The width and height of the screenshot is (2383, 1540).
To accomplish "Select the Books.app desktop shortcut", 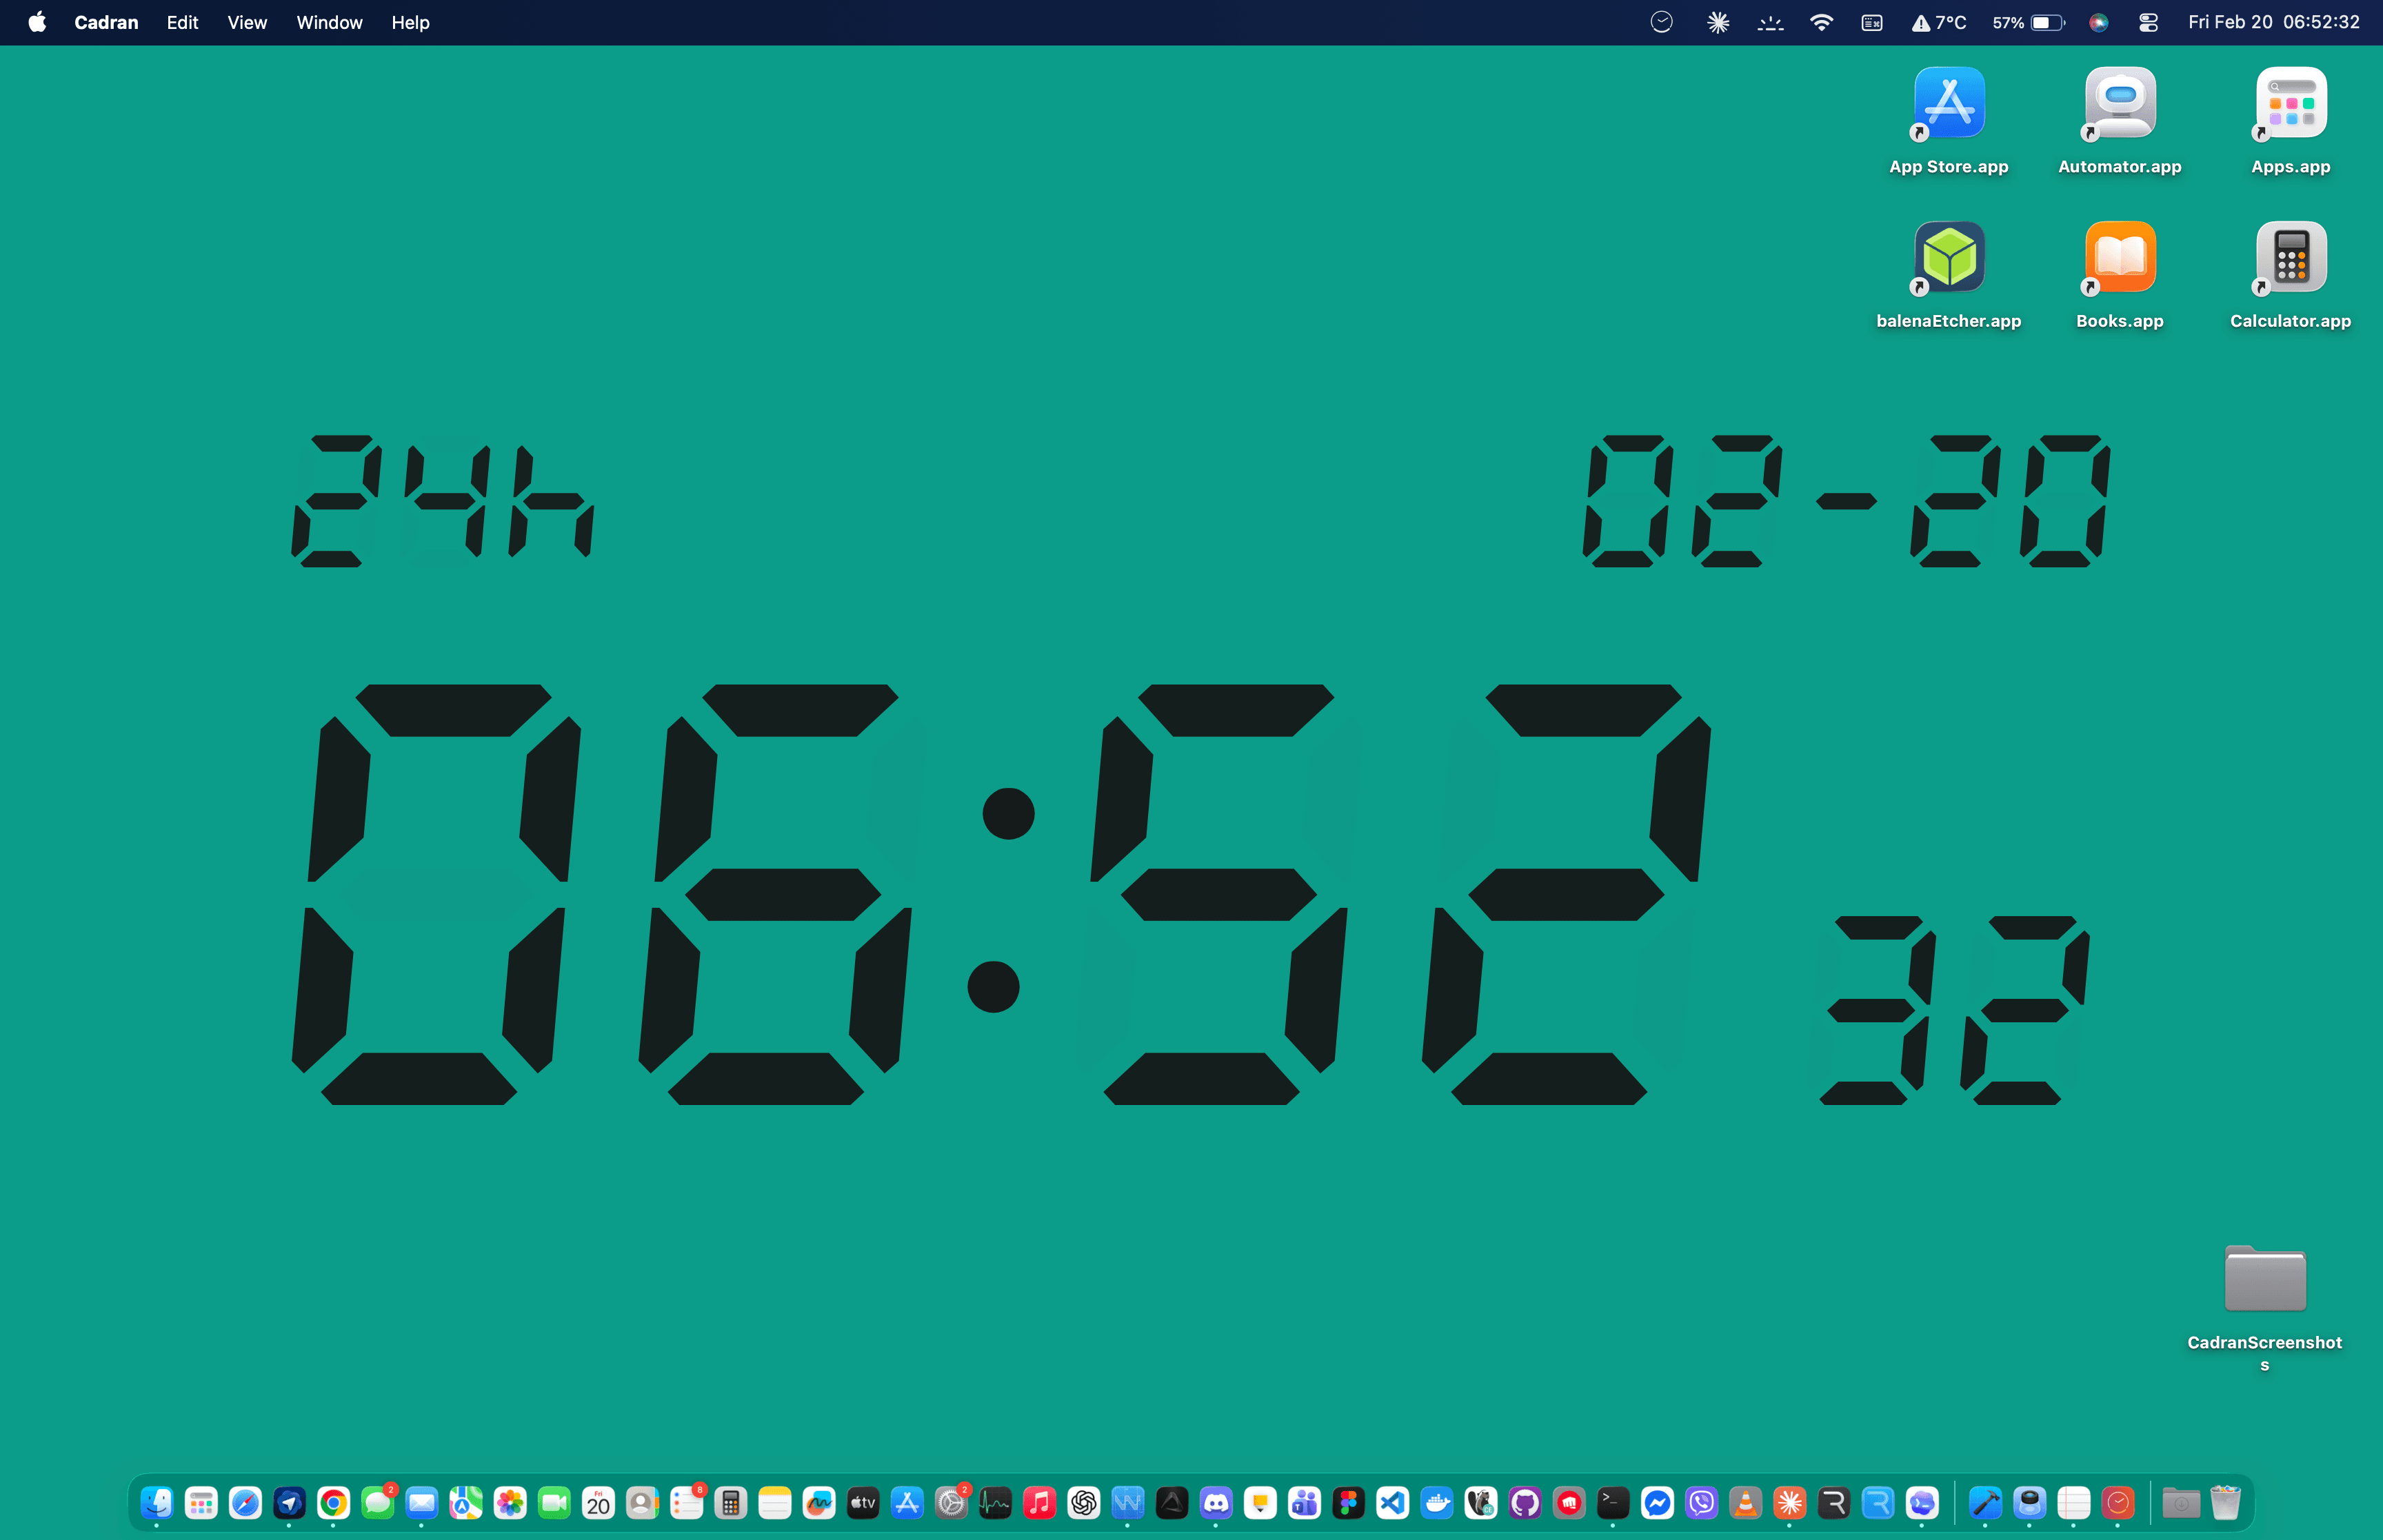I will click(2119, 258).
